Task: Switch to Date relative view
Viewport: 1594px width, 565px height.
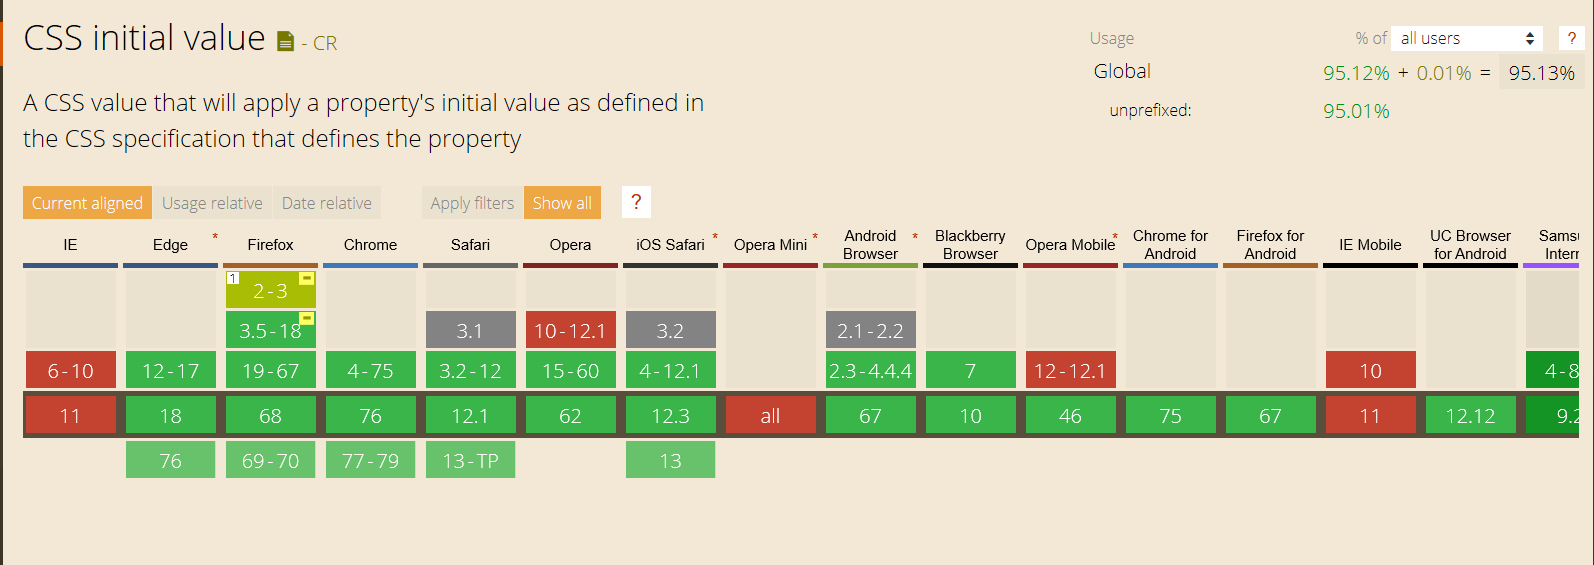Action: (x=327, y=203)
